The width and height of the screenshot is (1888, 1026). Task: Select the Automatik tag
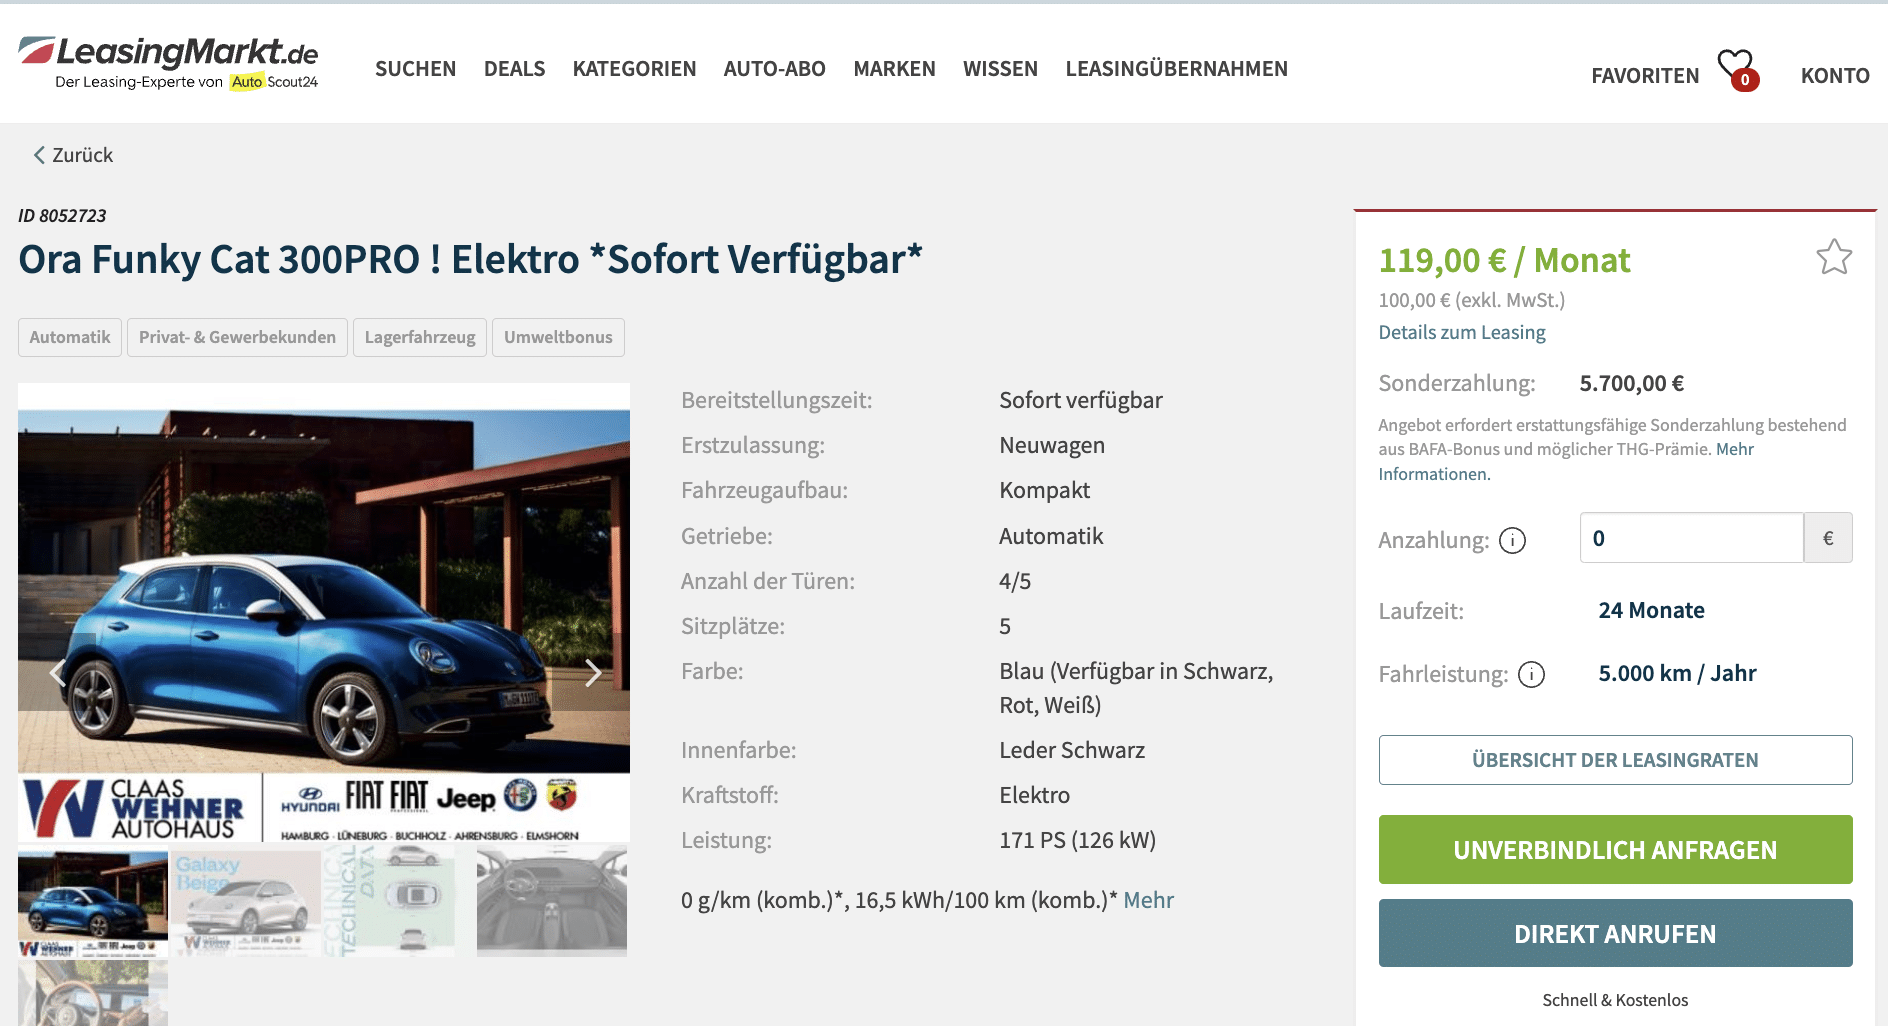pos(70,337)
